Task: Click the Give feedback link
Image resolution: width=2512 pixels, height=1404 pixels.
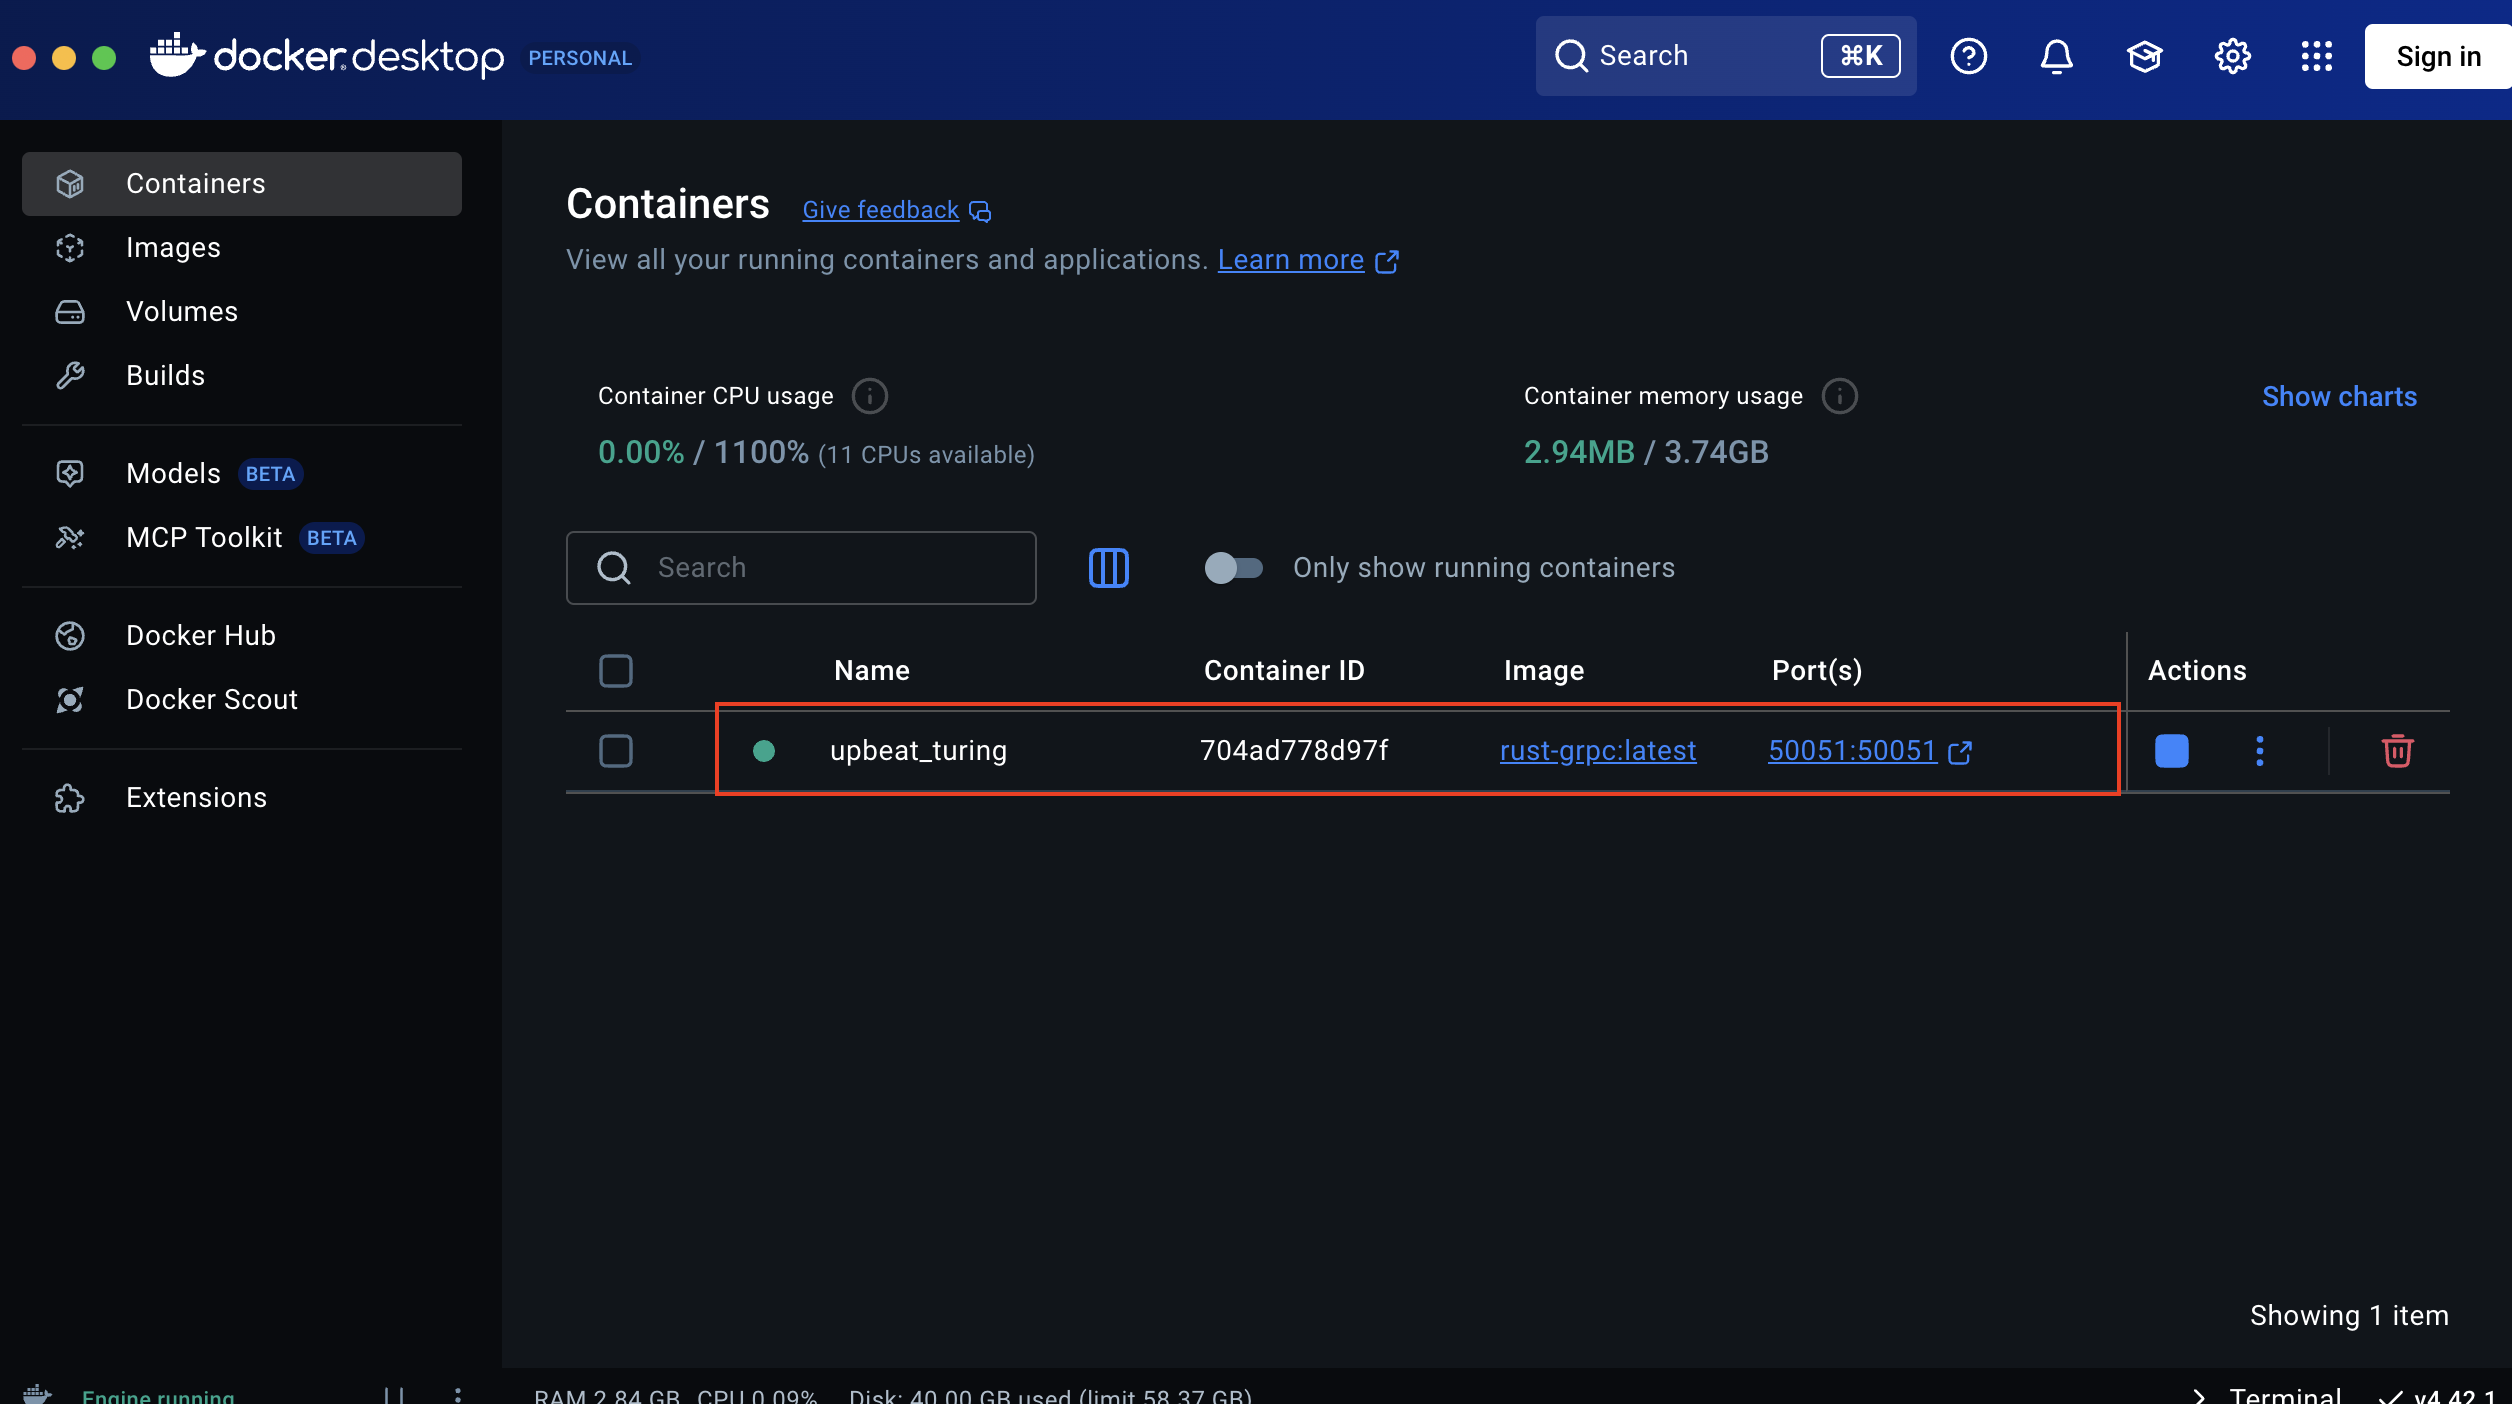Action: tap(881, 210)
